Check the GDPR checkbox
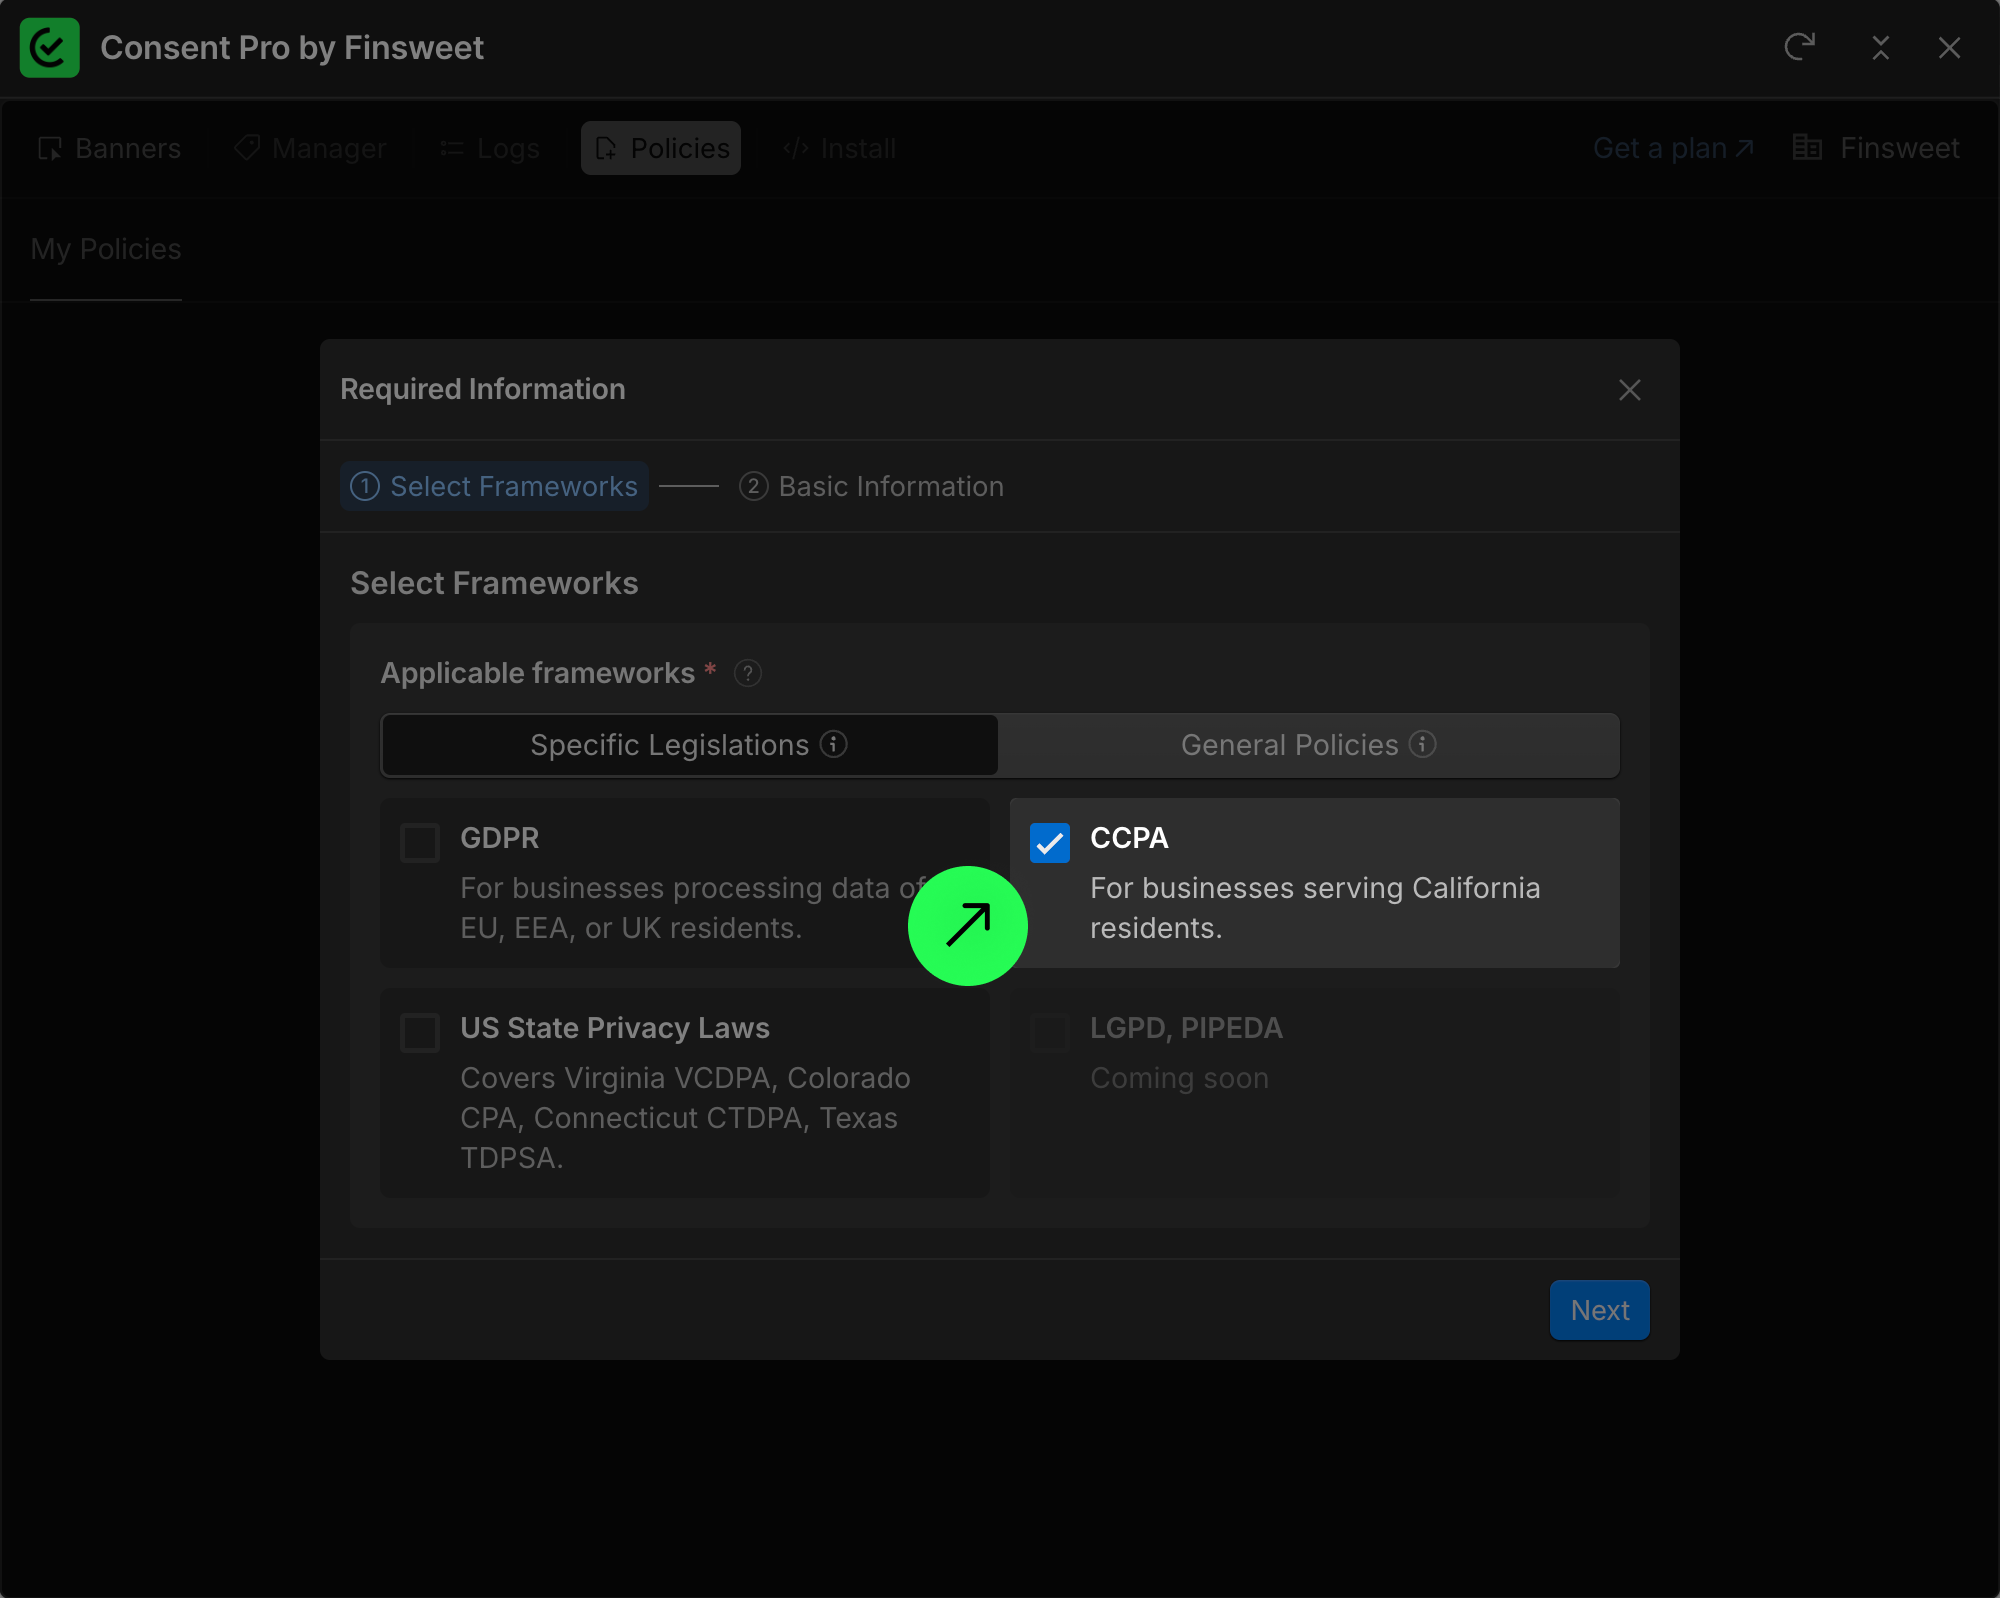The image size is (2000, 1598). click(x=420, y=843)
